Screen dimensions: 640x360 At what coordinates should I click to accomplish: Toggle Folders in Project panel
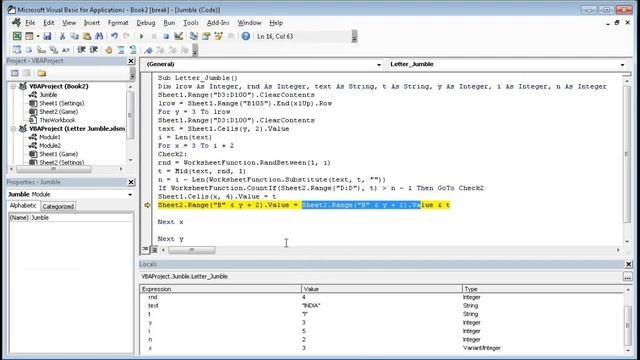tap(42, 73)
